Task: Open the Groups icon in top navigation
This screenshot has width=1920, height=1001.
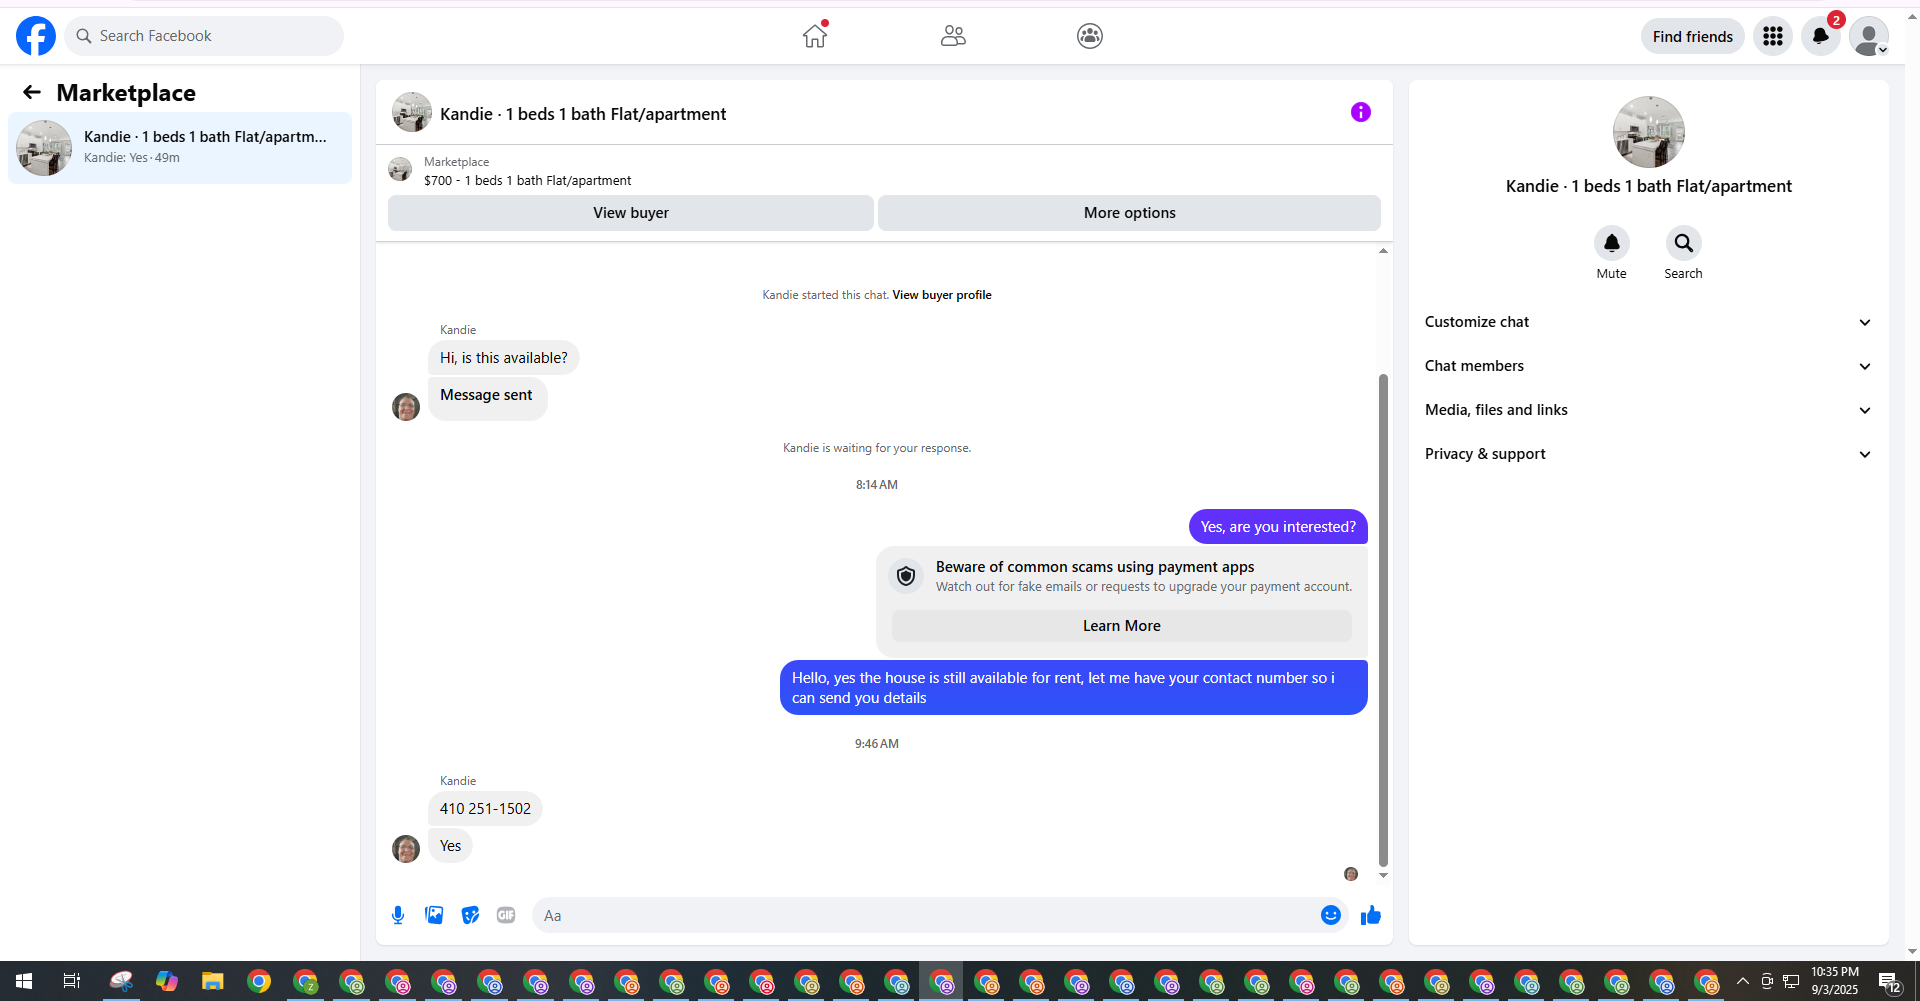Action: 1090,36
